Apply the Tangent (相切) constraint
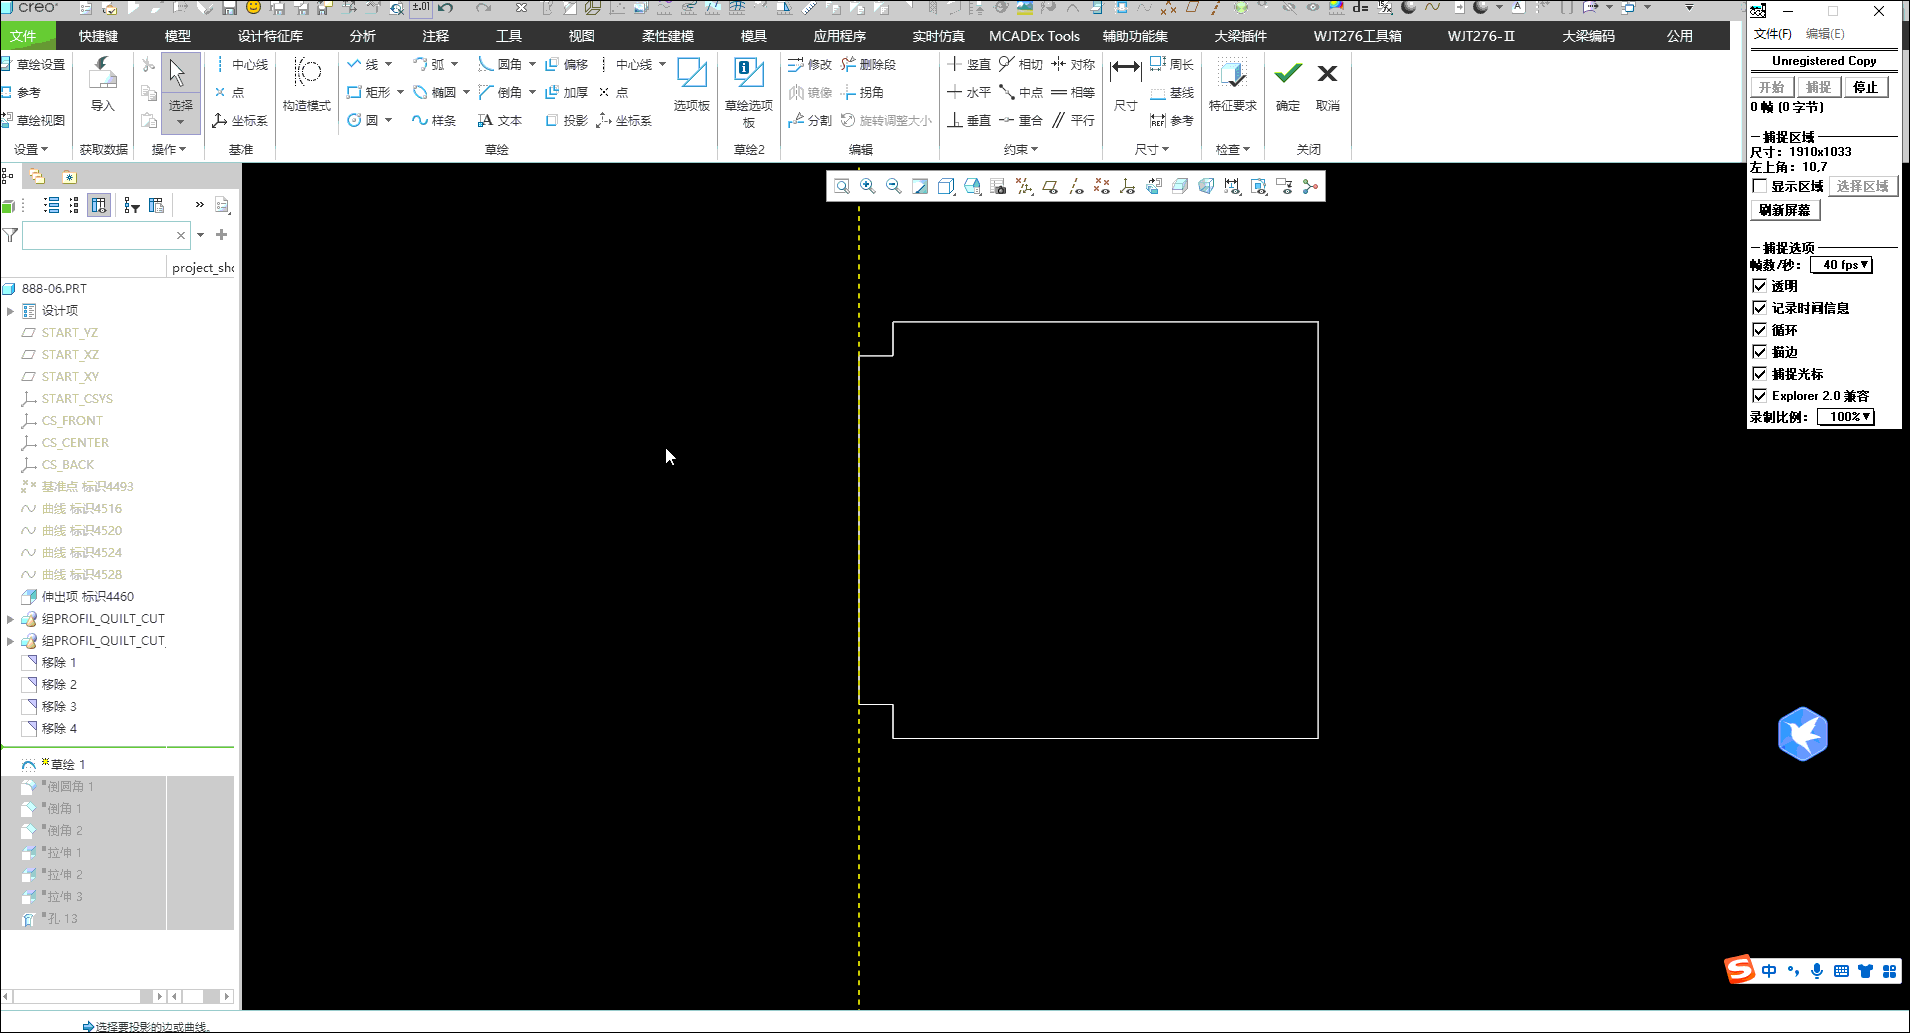This screenshot has height=1033, width=1910. (x=1020, y=64)
